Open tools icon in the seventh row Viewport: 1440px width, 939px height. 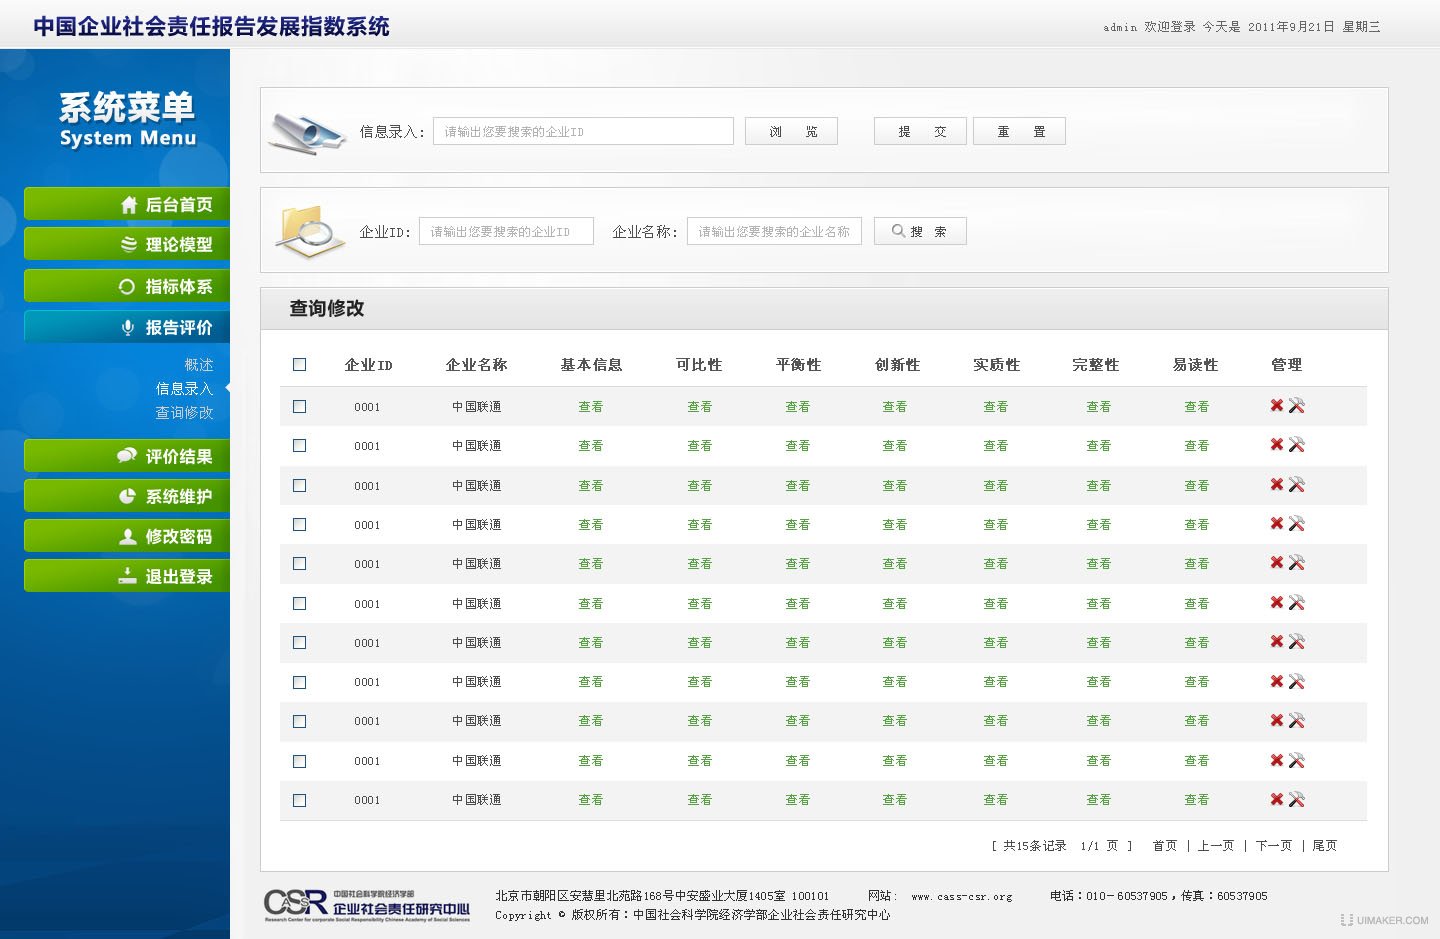tap(1296, 641)
